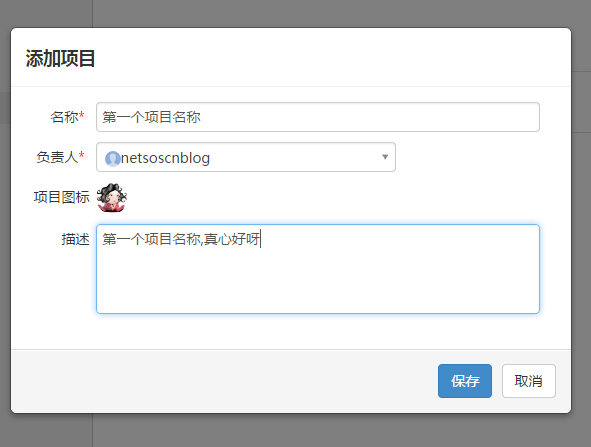
Task: Click the cartoon project icon image
Action: (x=112, y=197)
